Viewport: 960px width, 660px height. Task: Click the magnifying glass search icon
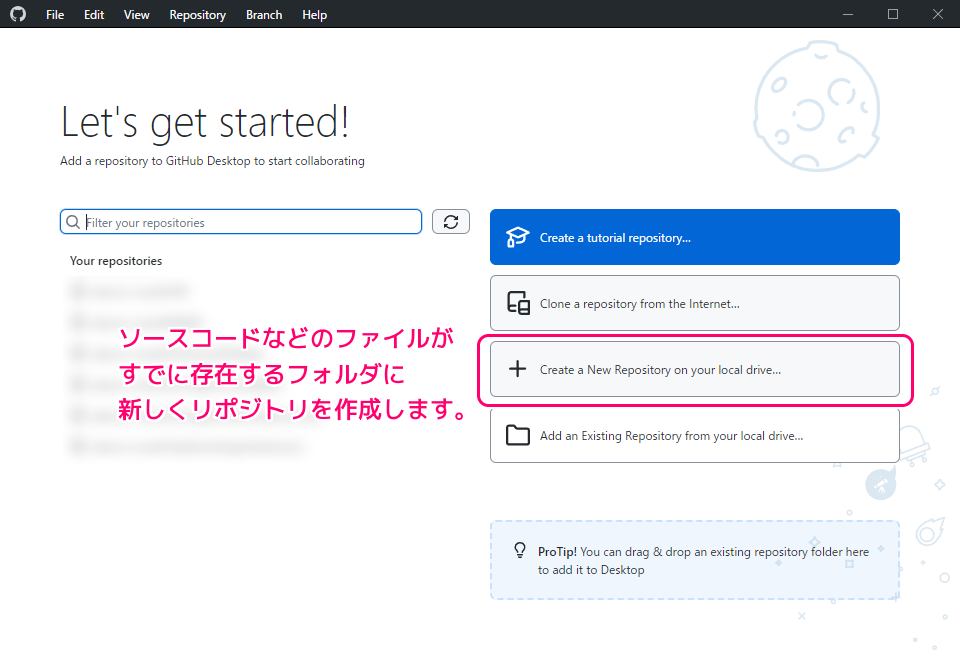coord(73,222)
